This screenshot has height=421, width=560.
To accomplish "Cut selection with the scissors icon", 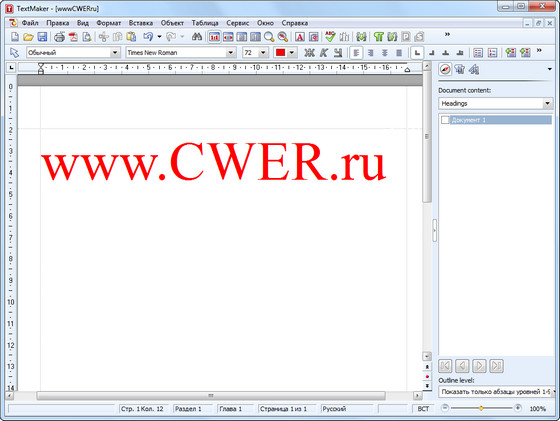I will [x=104, y=37].
